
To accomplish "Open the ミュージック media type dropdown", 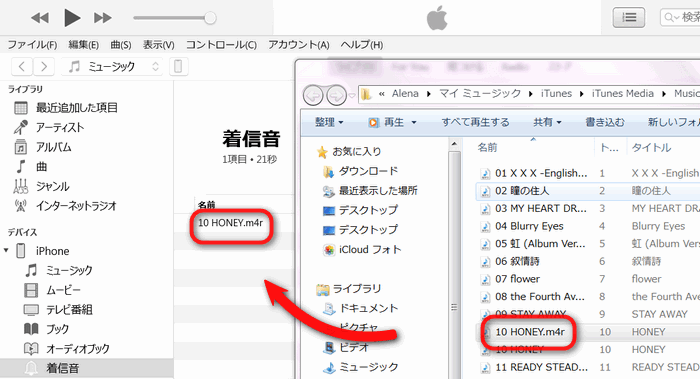I will 112,67.
